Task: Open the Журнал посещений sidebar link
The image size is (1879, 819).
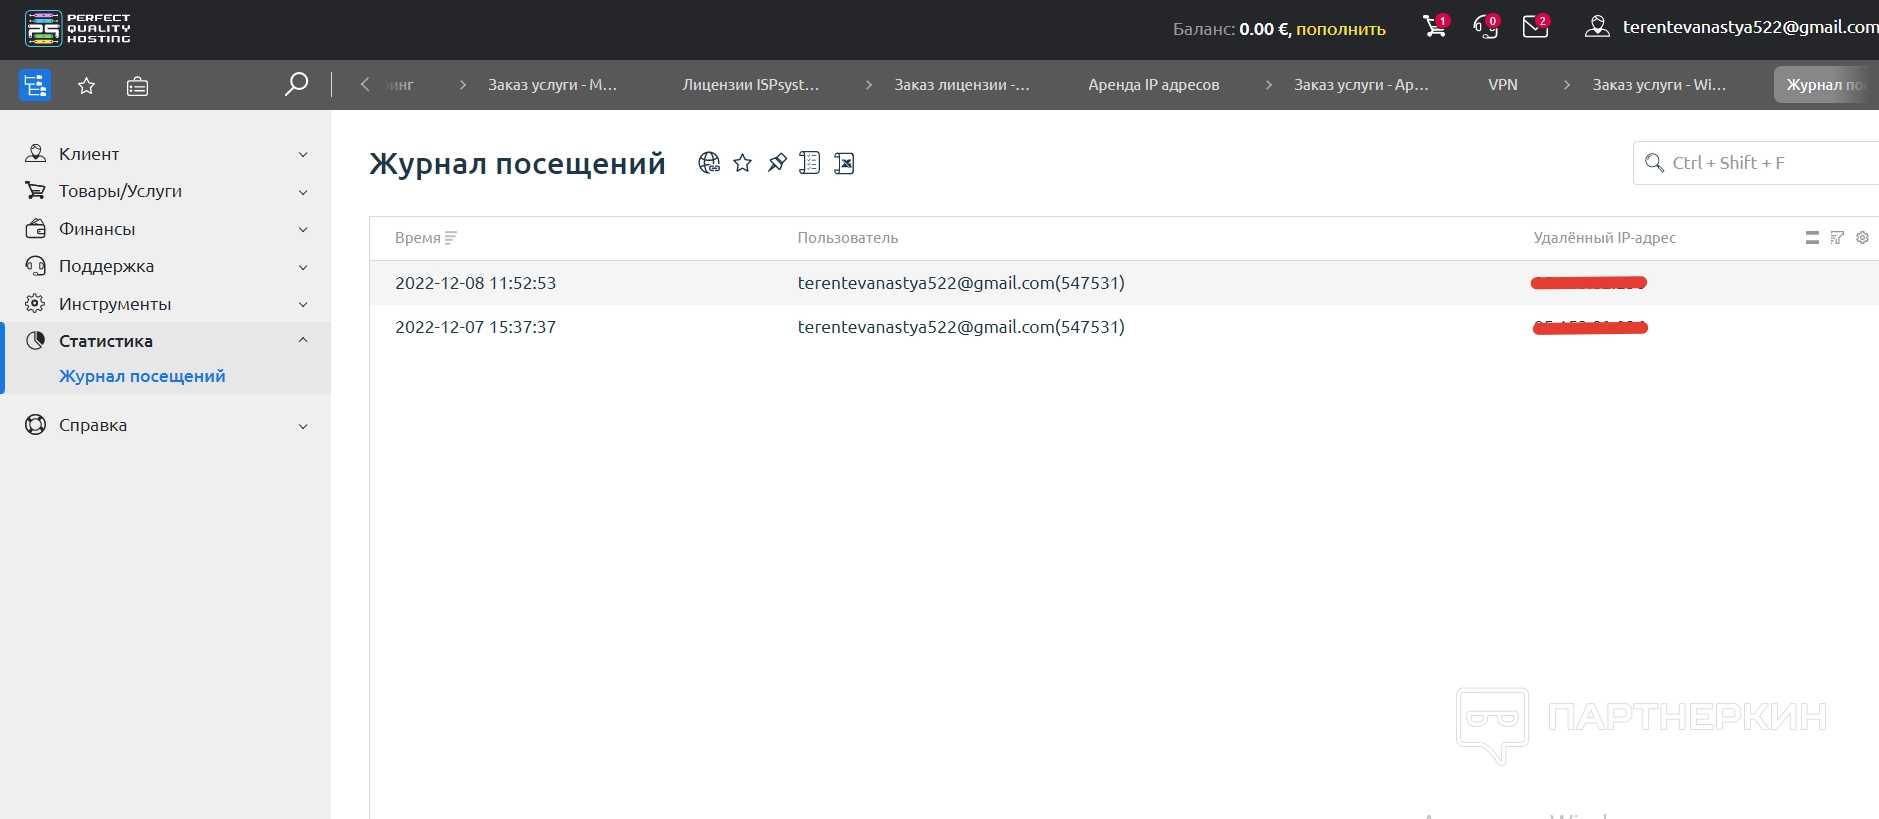Action: click(142, 376)
